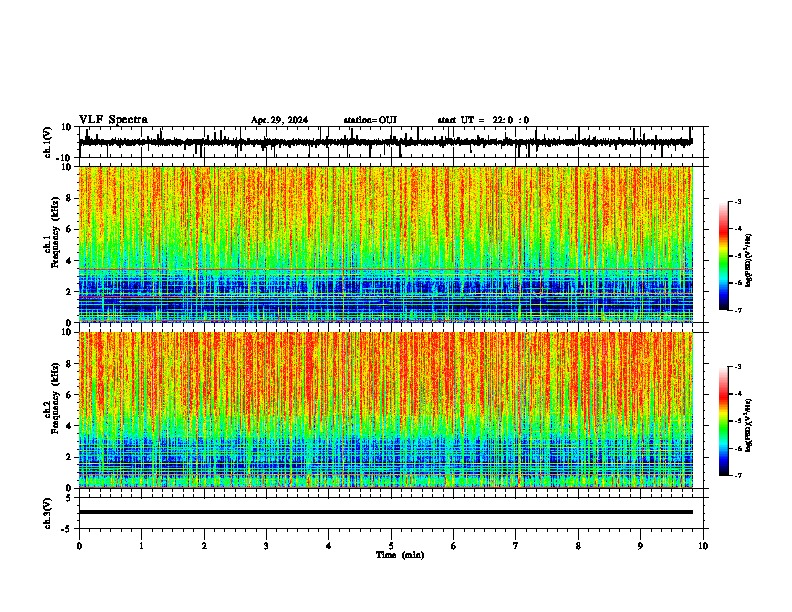Click the ch.1 waveform trace panel
The height and width of the screenshot is (612, 792).
click(393, 142)
